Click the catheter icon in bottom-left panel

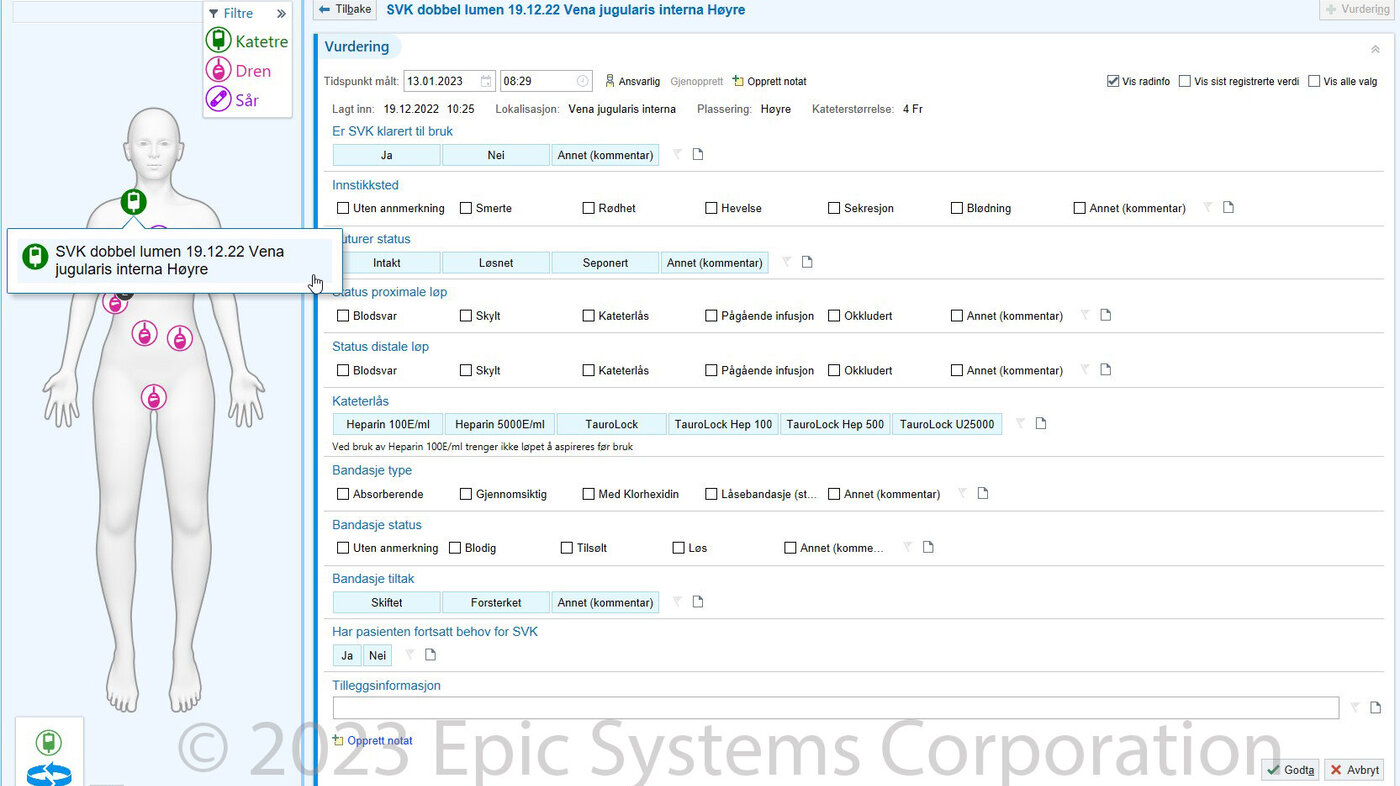[x=48, y=743]
